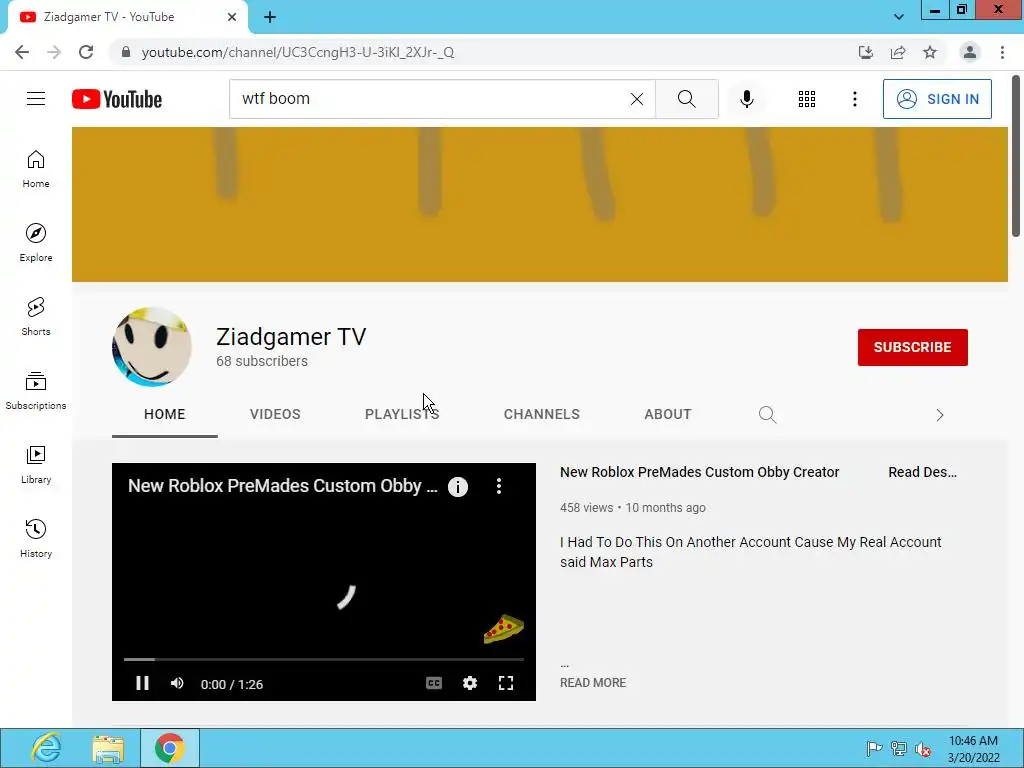Share this page from the address bar
Screen dimensions: 1024x768
898,52
